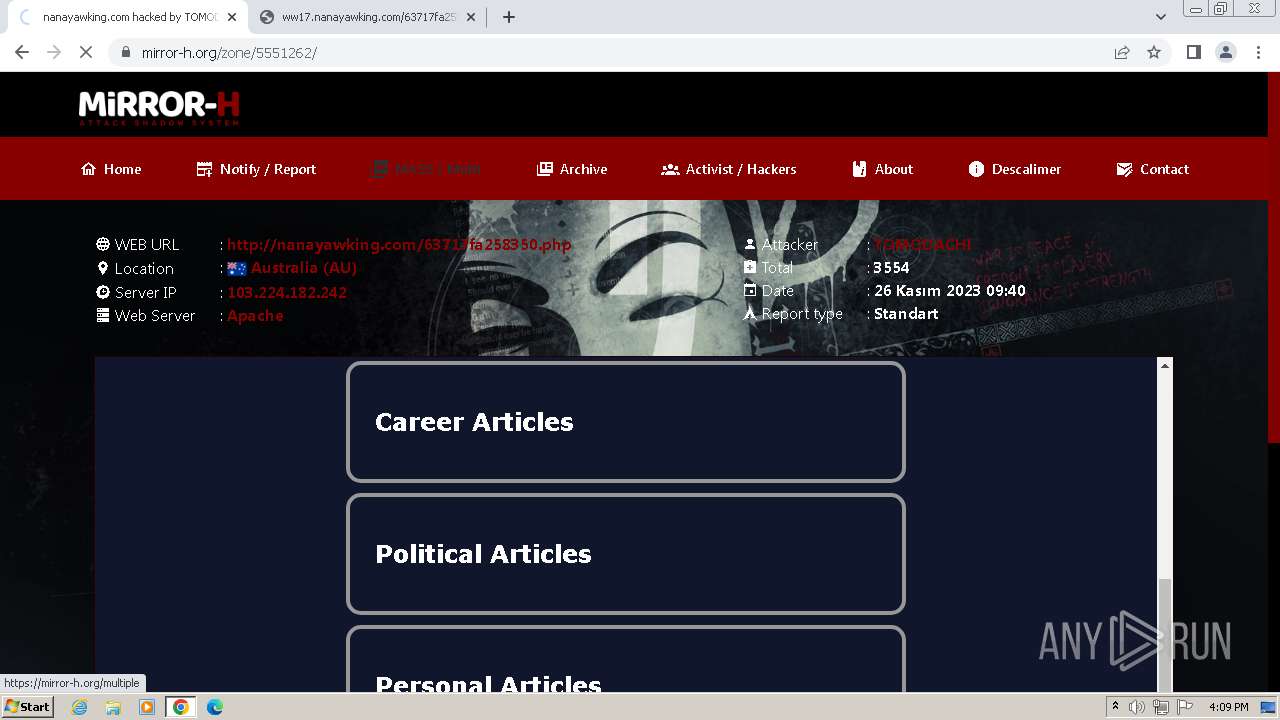Click the volume speaker tray icon
Screen dimensions: 1280x720
[x=1137, y=707]
